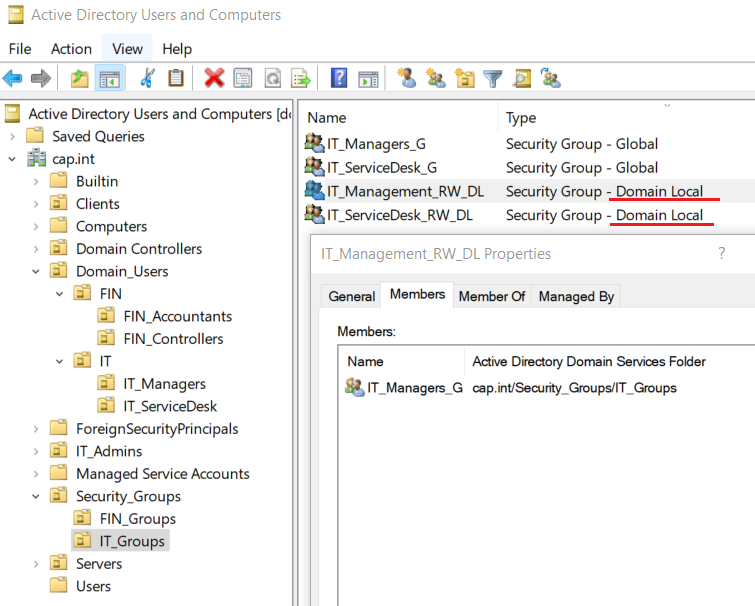The image size is (755, 606).
Task: Collapse the Domain_Users OU
Action: 36,271
